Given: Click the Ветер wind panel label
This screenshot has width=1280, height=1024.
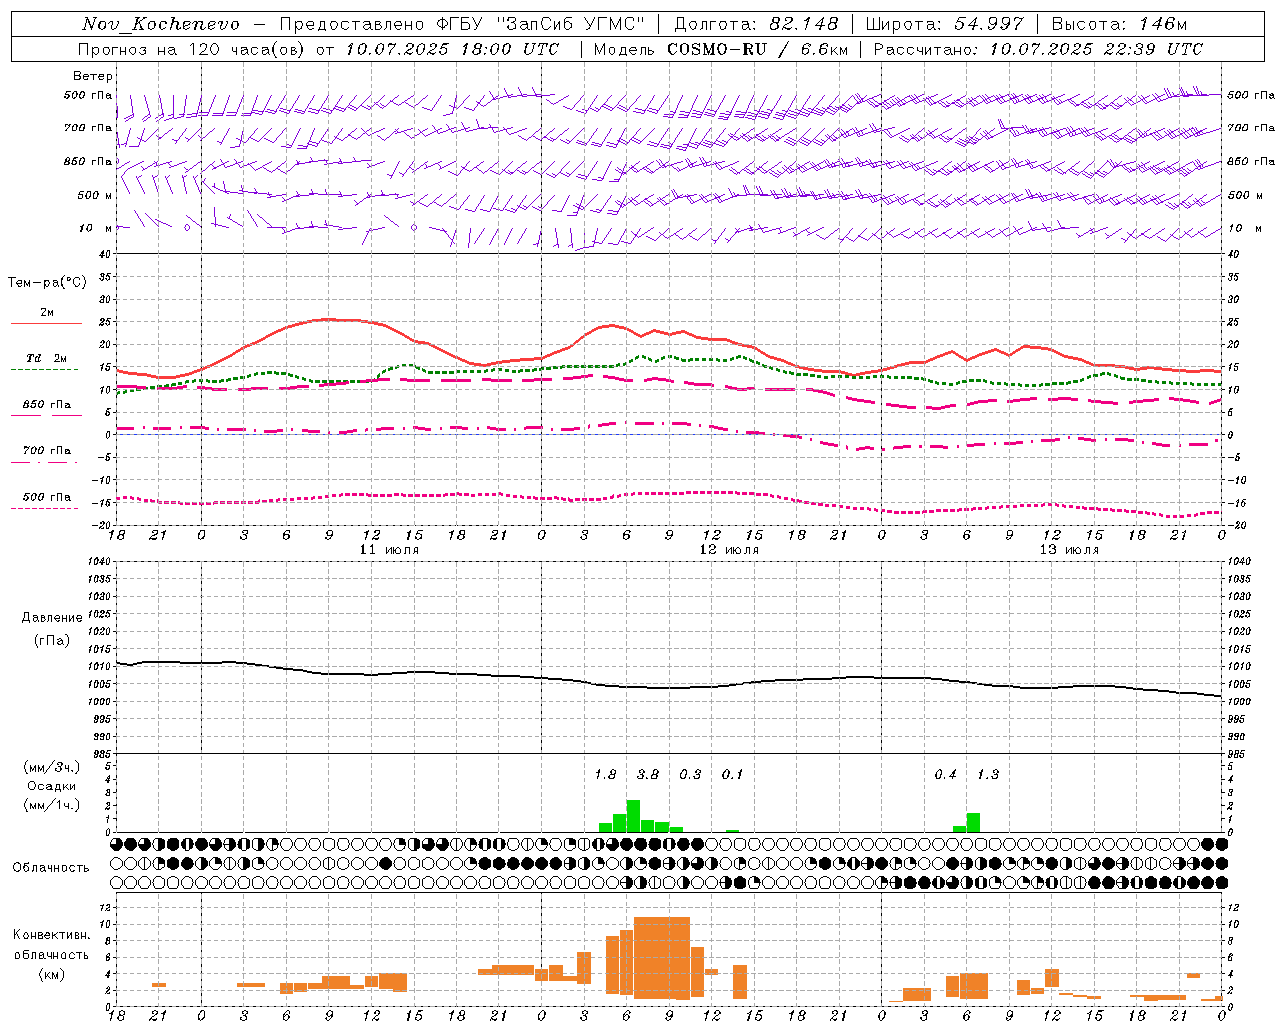Looking at the screenshot, I should click(x=93, y=76).
